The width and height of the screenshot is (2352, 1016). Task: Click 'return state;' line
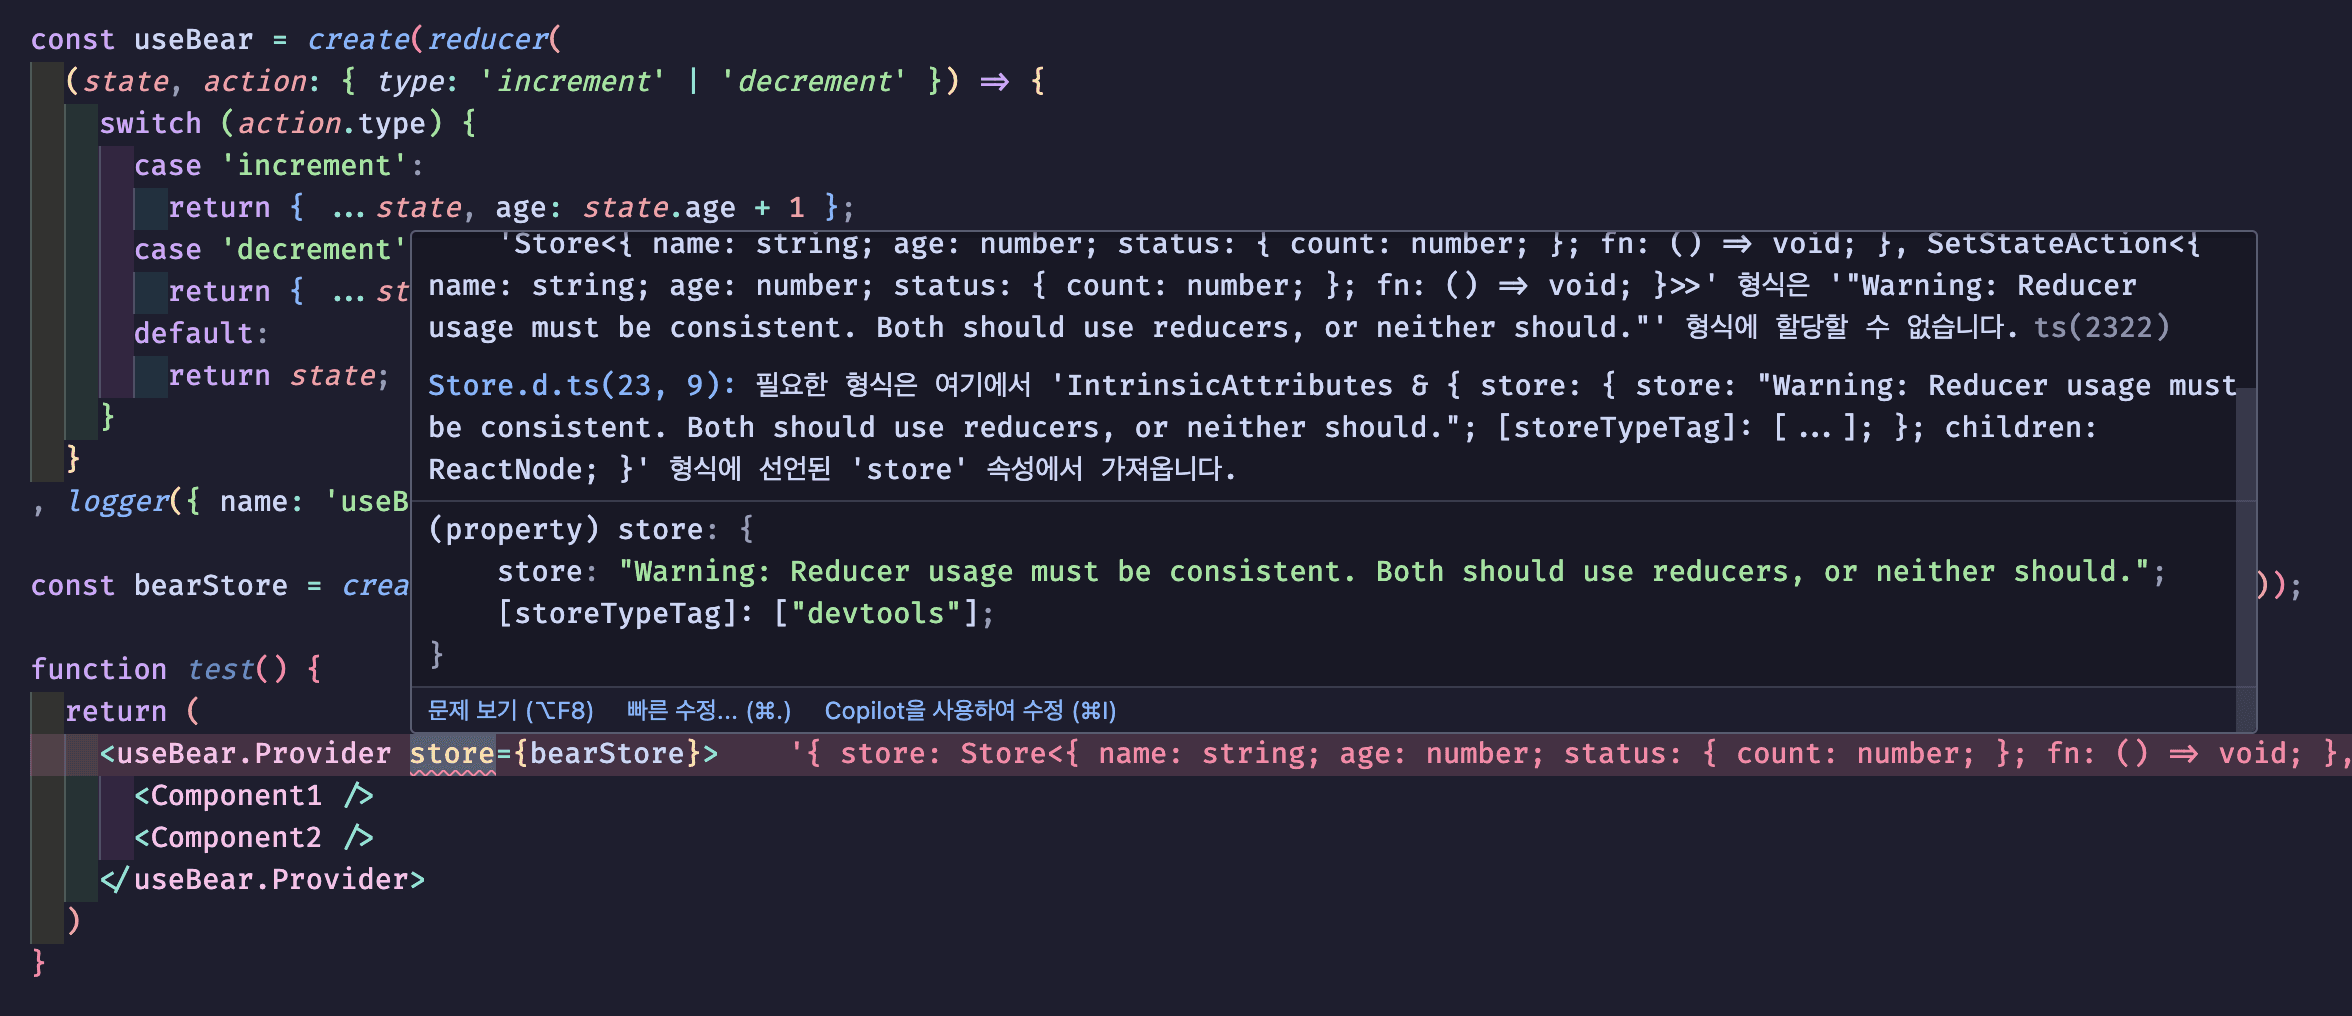[x=278, y=376]
